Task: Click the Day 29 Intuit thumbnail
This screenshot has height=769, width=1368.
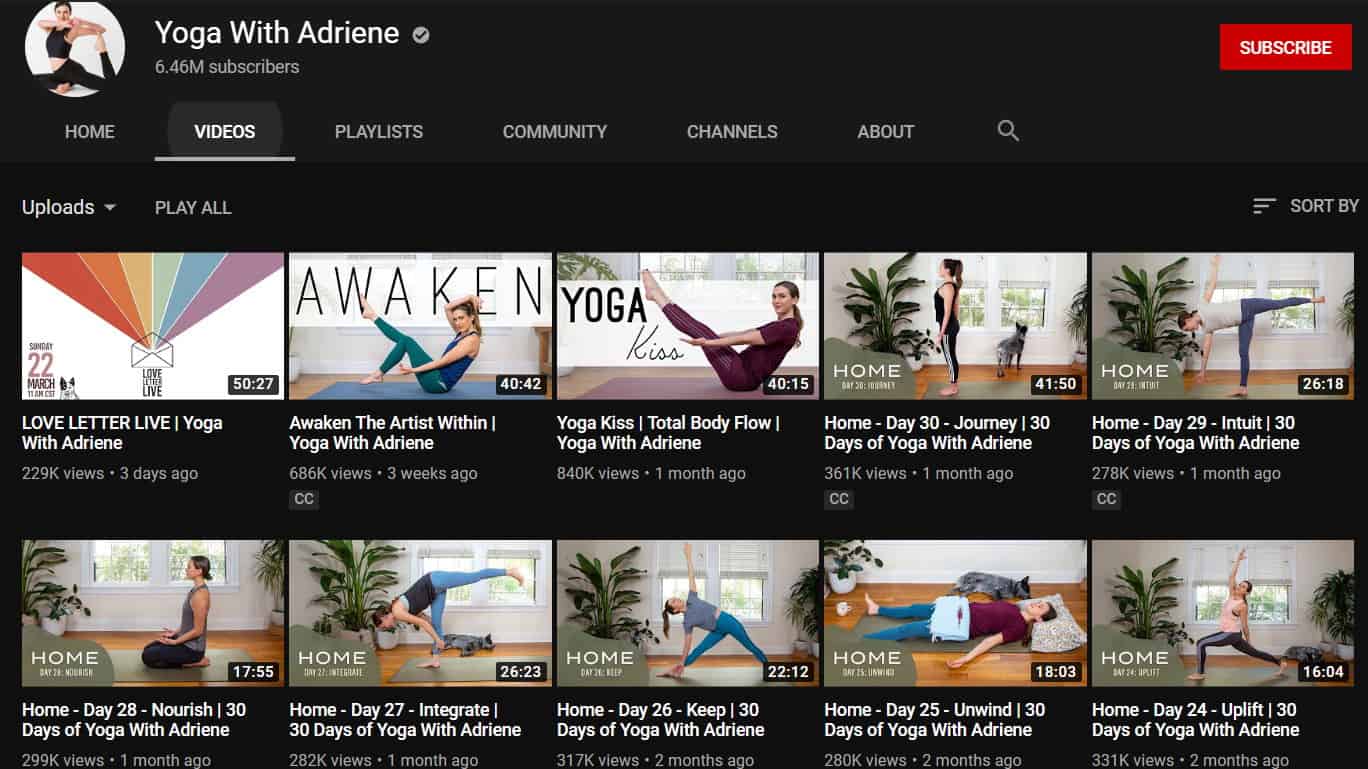Action: point(1223,326)
